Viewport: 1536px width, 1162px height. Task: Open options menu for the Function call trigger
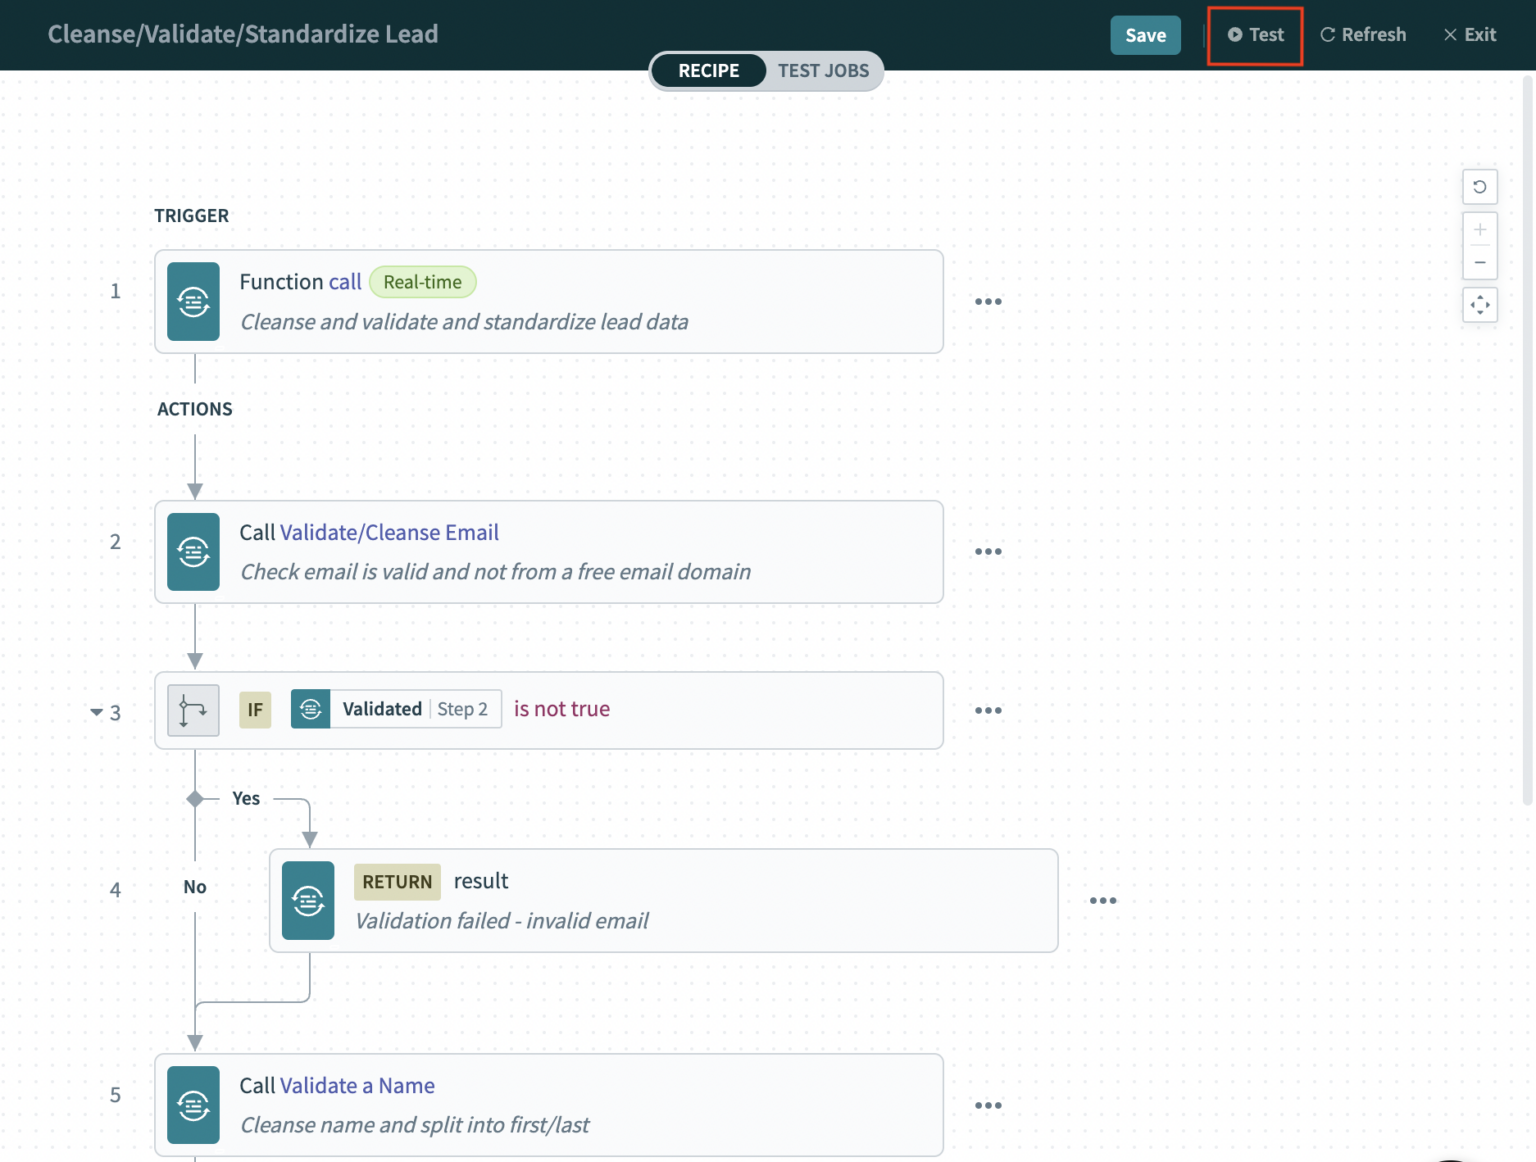988,301
